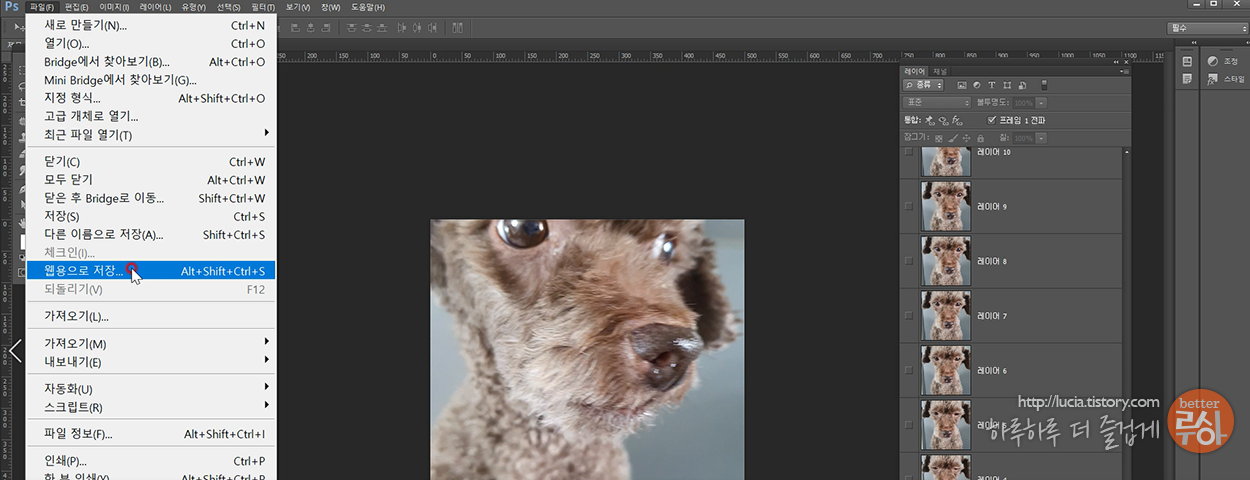Click layers panel scroll-up arrow
Screen dimensions: 1250x480
click(1127, 152)
